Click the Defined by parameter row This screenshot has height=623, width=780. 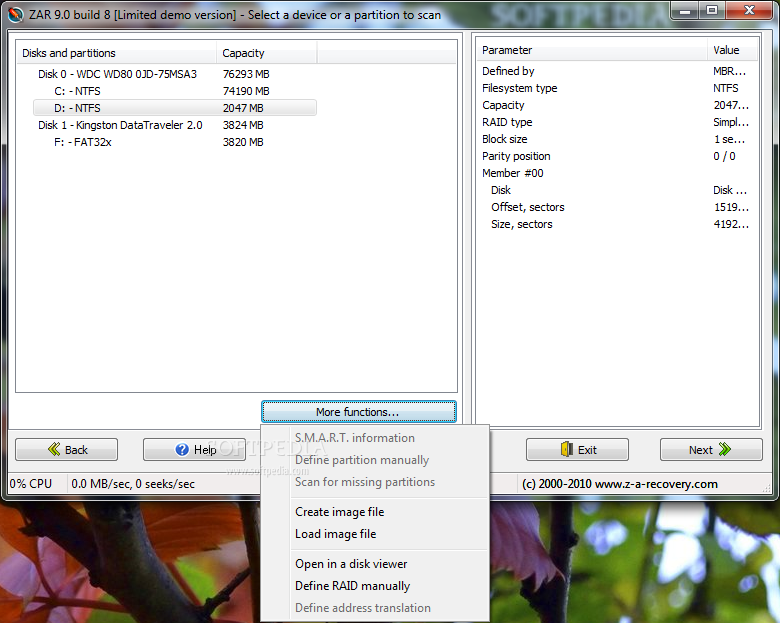coord(617,71)
